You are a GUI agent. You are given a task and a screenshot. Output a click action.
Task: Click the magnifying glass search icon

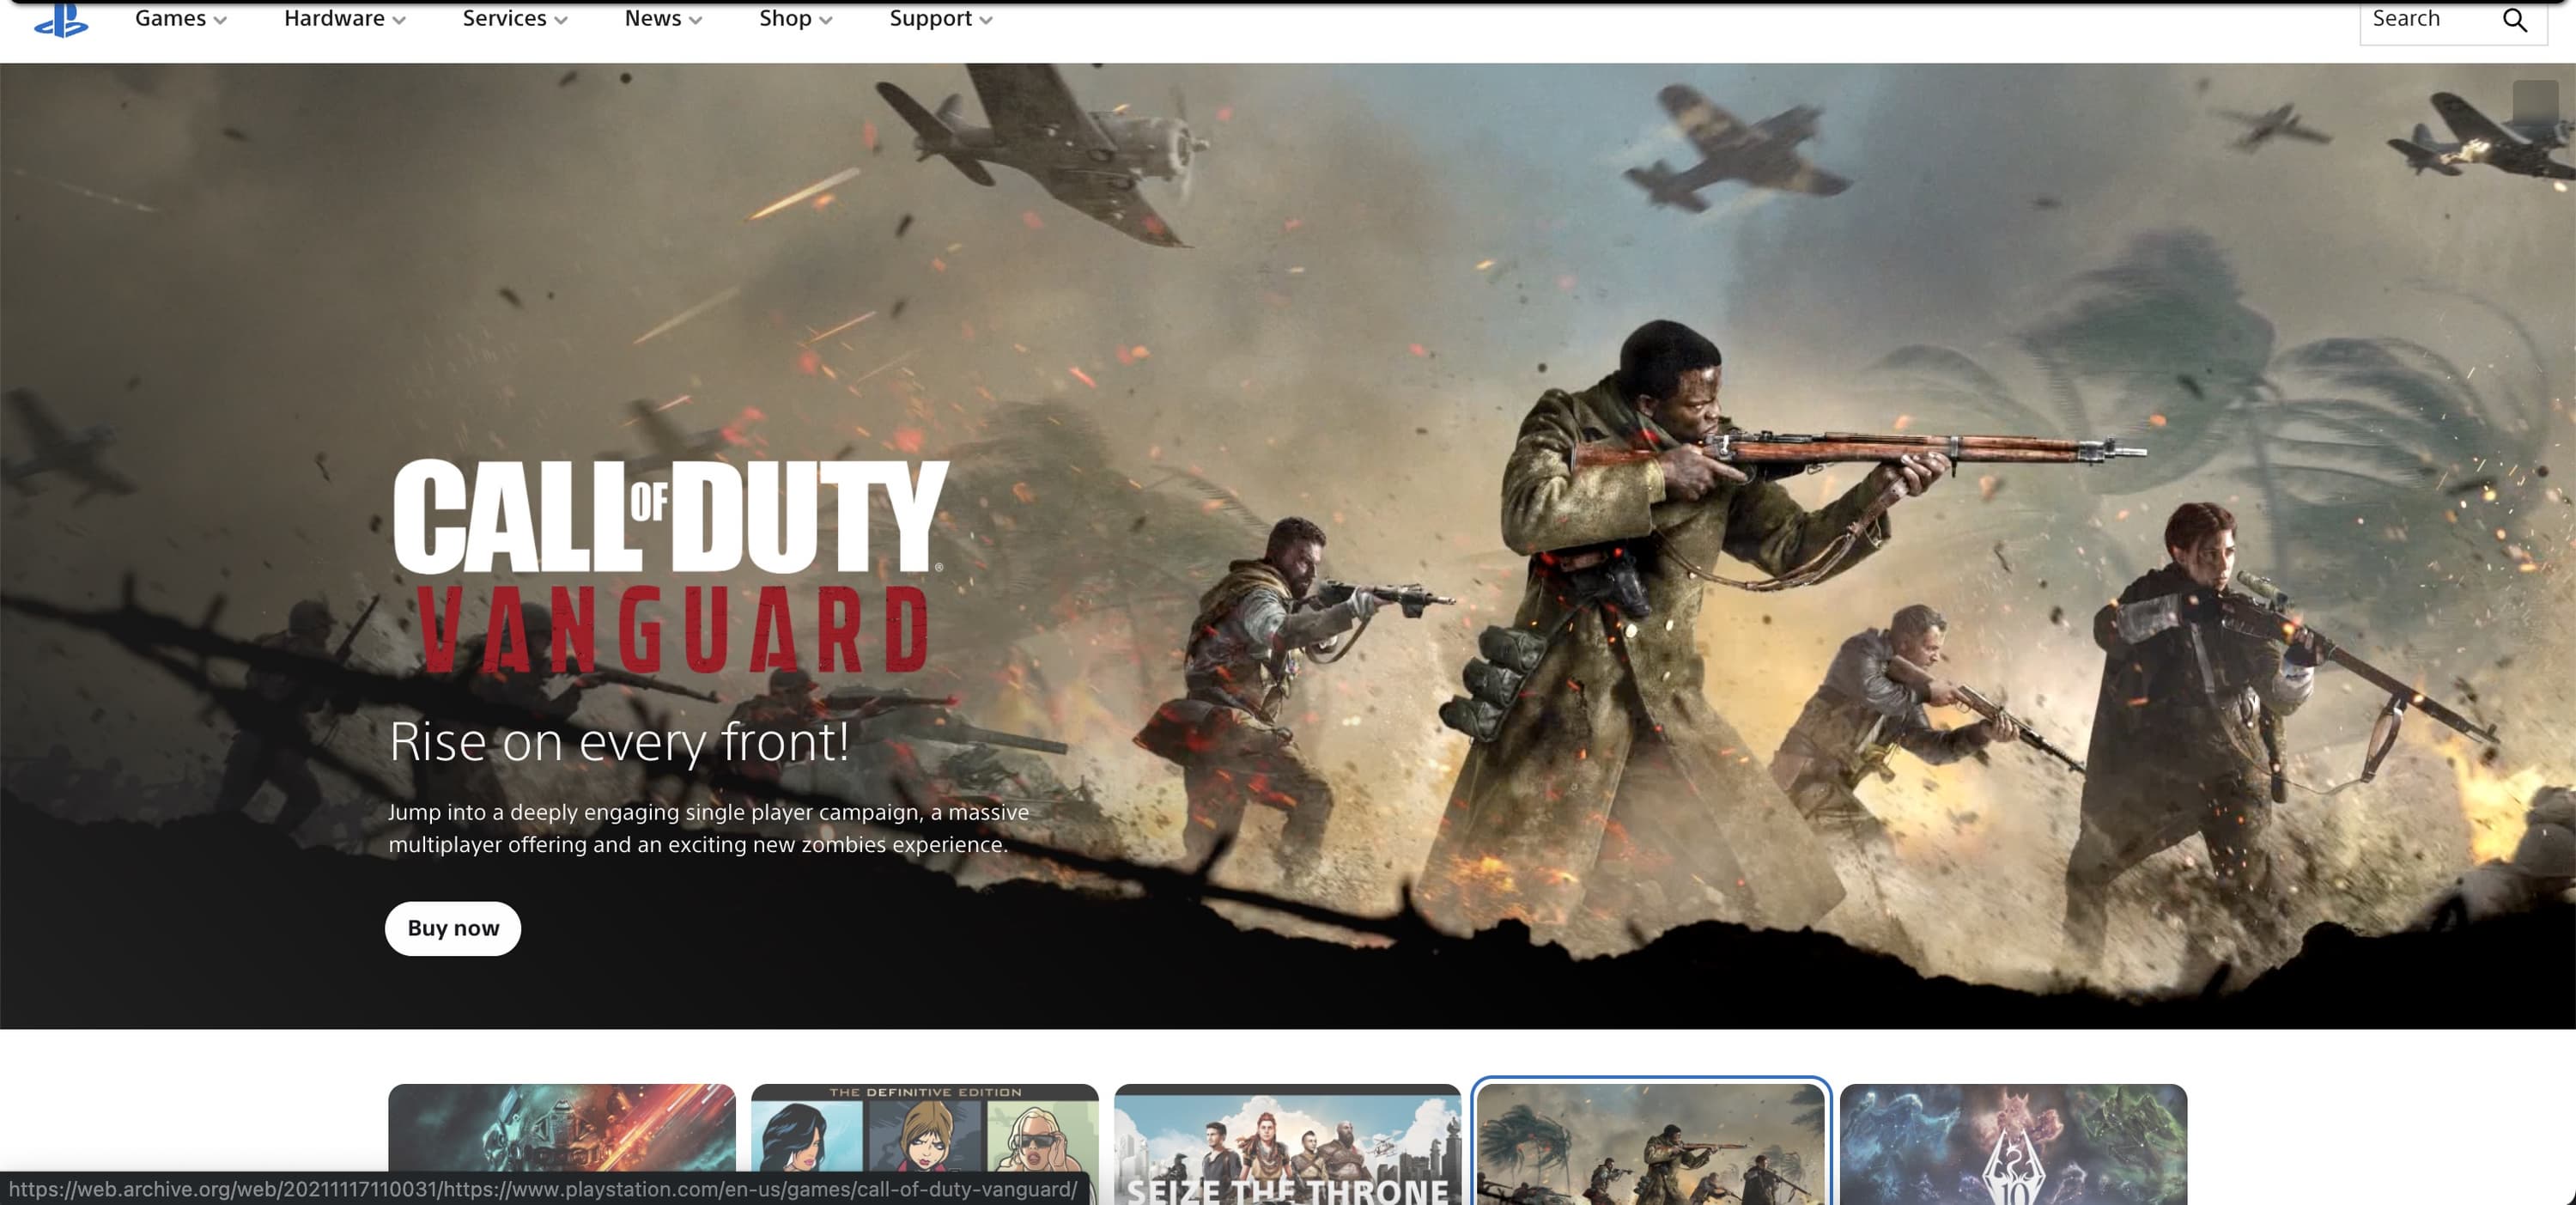click(x=2514, y=19)
